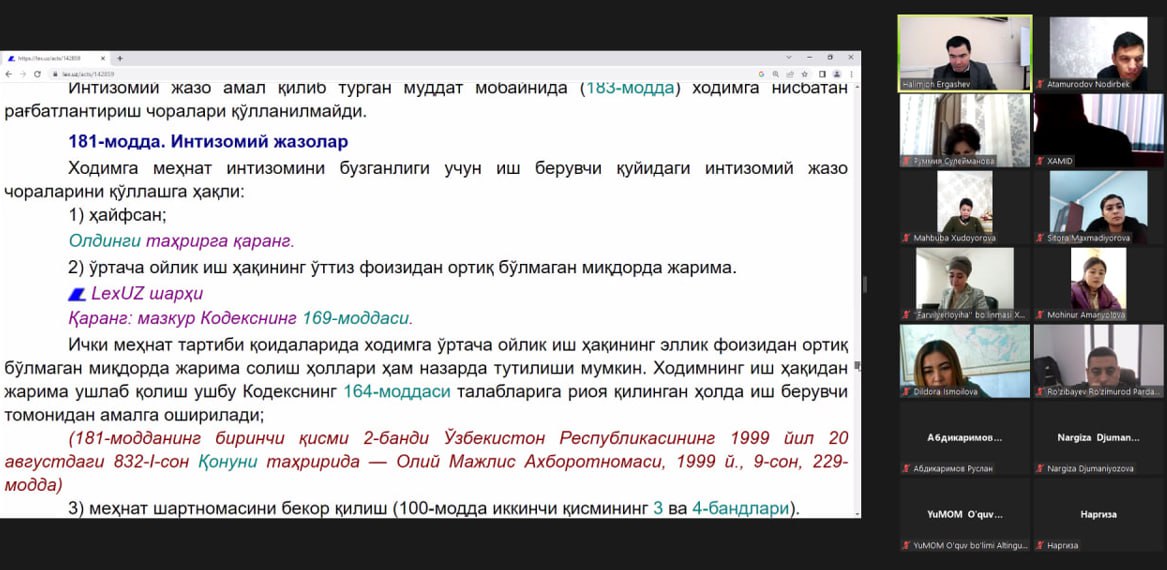
Task: Open a new browser tab
Action: point(119,58)
